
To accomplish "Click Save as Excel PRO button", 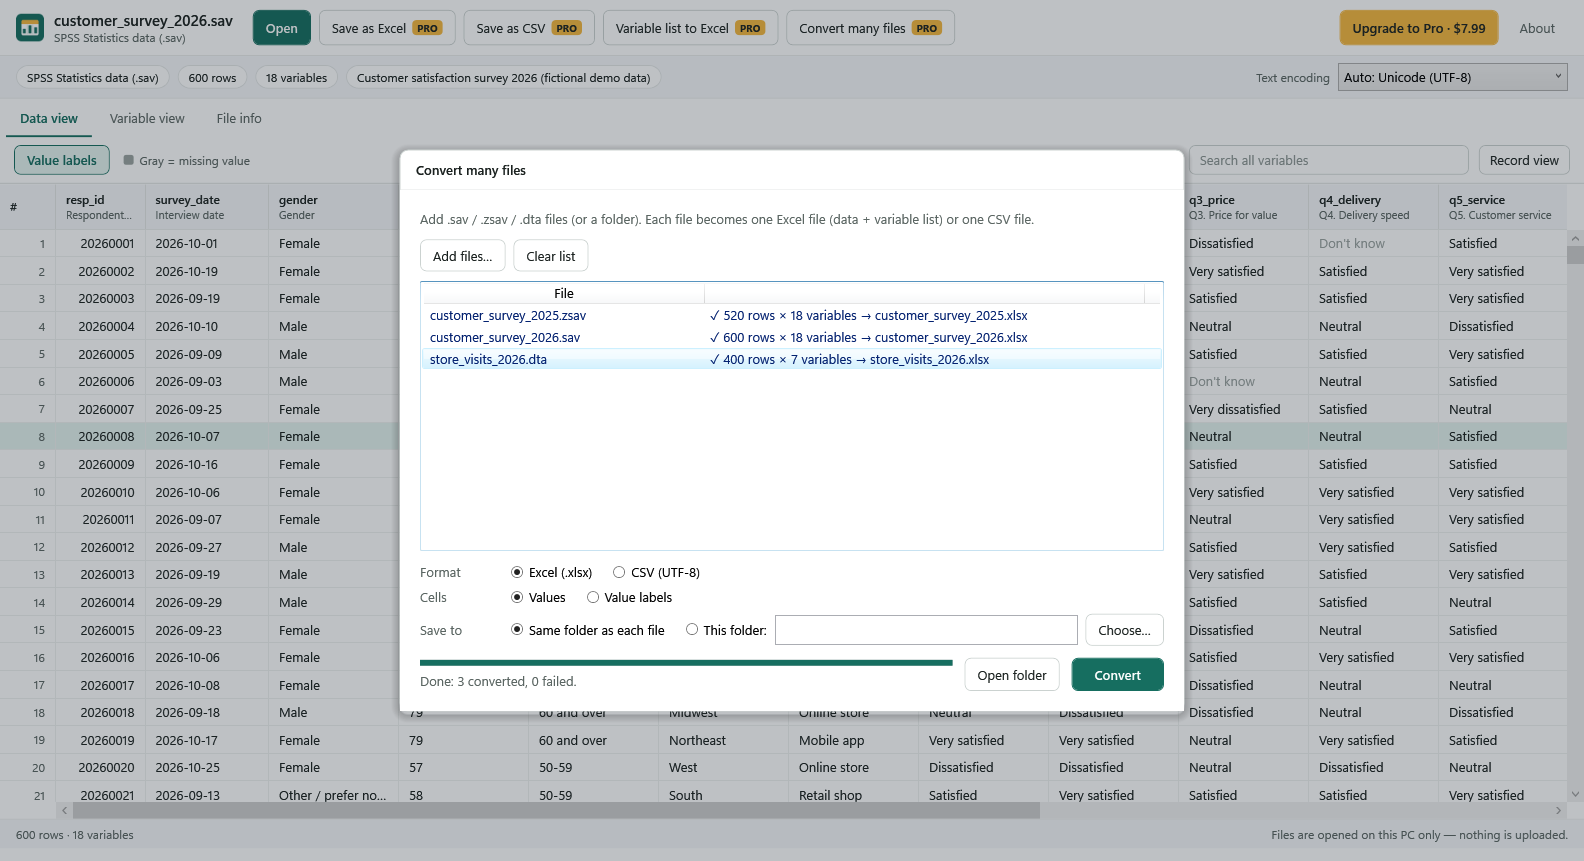I will 387,28.
